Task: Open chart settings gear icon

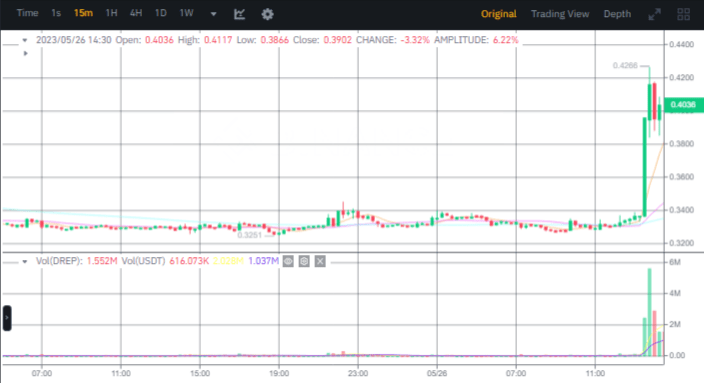Action: pyautogui.click(x=268, y=14)
